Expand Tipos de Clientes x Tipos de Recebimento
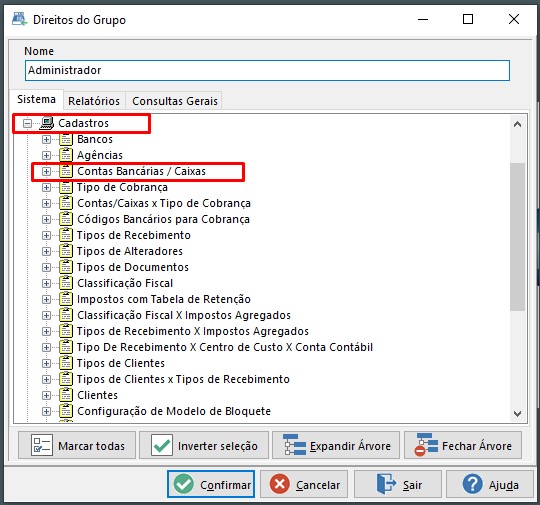The height and width of the screenshot is (505, 540). tap(46, 380)
